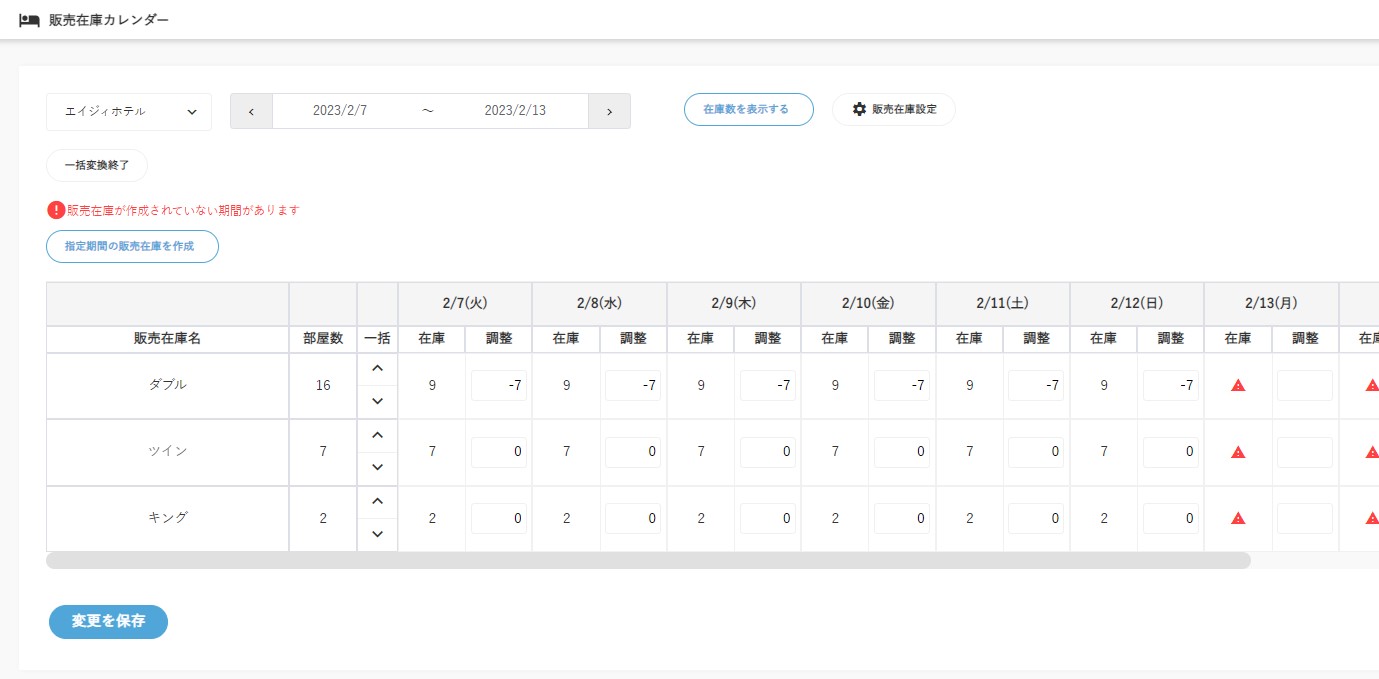Viewport: 1379px width, 679px height.
Task: Decrease キング bulk adjustment with down chevron
Action: [x=377, y=534]
